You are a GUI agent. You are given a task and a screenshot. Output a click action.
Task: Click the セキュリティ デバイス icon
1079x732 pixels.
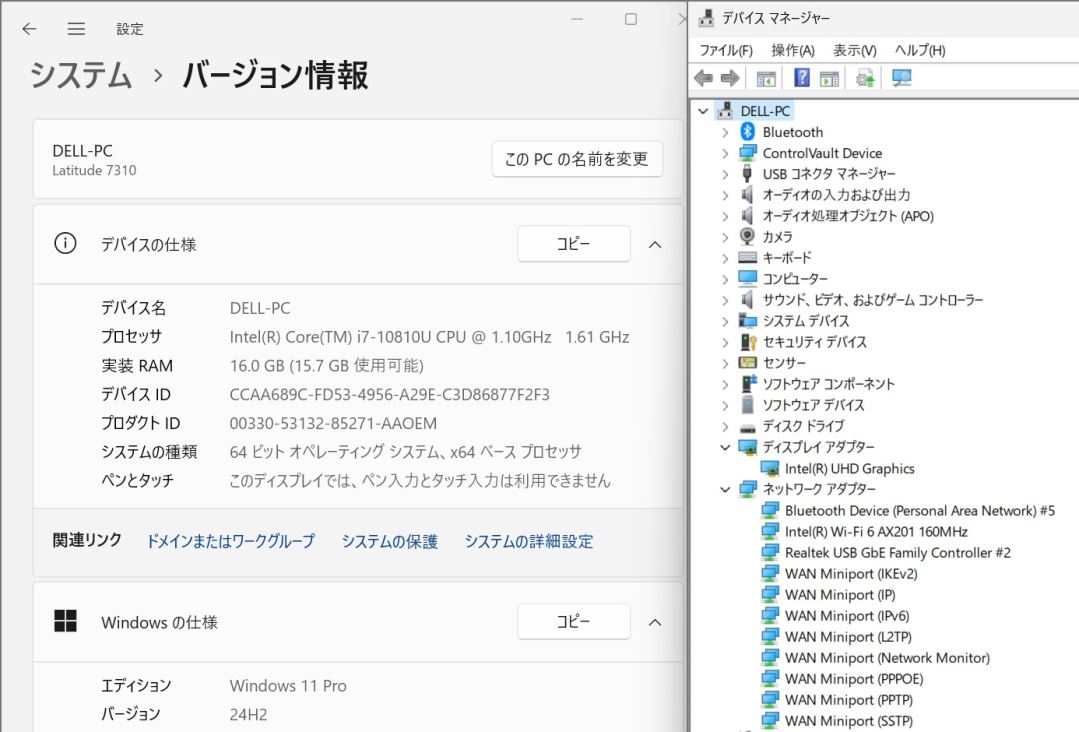(748, 342)
